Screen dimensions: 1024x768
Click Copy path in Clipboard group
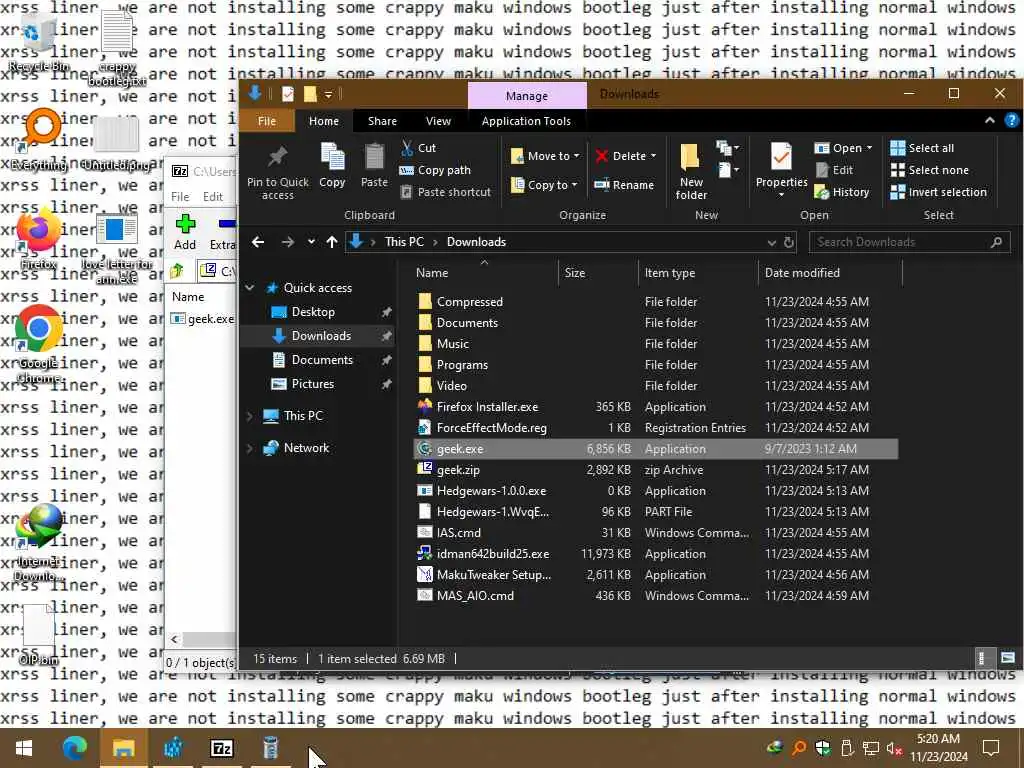coord(435,170)
